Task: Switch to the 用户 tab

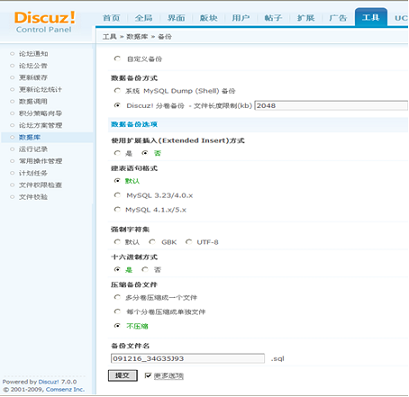Action: pyautogui.click(x=241, y=18)
